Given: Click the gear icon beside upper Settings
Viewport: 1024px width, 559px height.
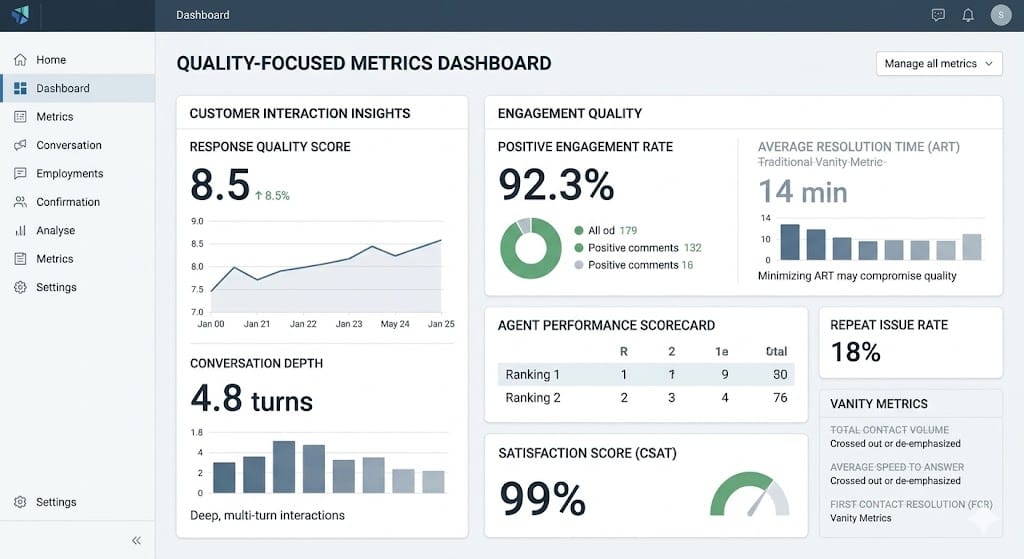Looking at the screenshot, I should (20, 287).
